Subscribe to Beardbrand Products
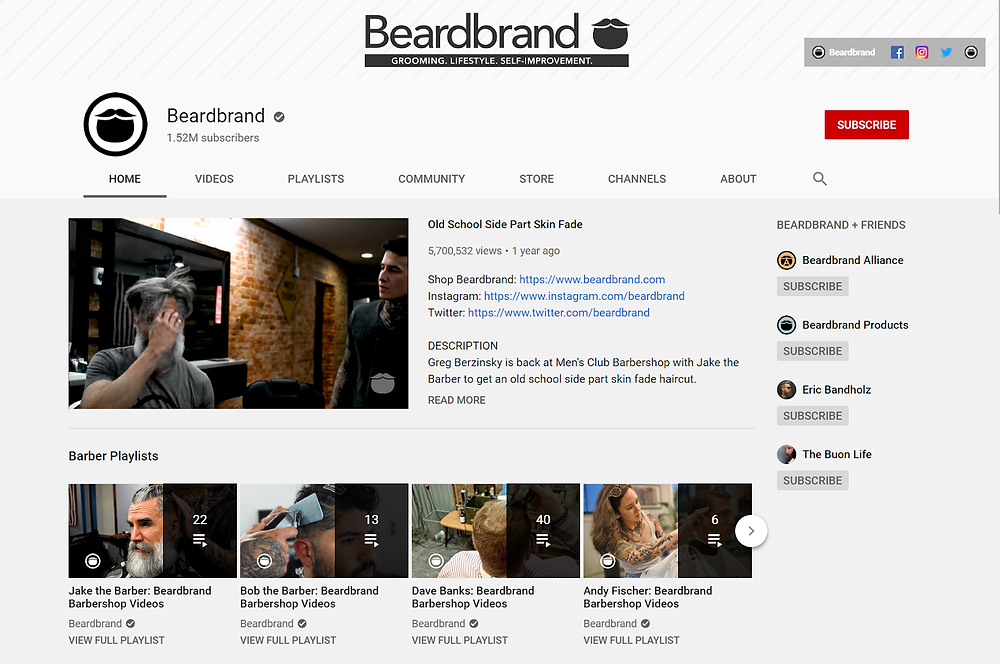Screen dimensions: 1000x664 (812, 351)
